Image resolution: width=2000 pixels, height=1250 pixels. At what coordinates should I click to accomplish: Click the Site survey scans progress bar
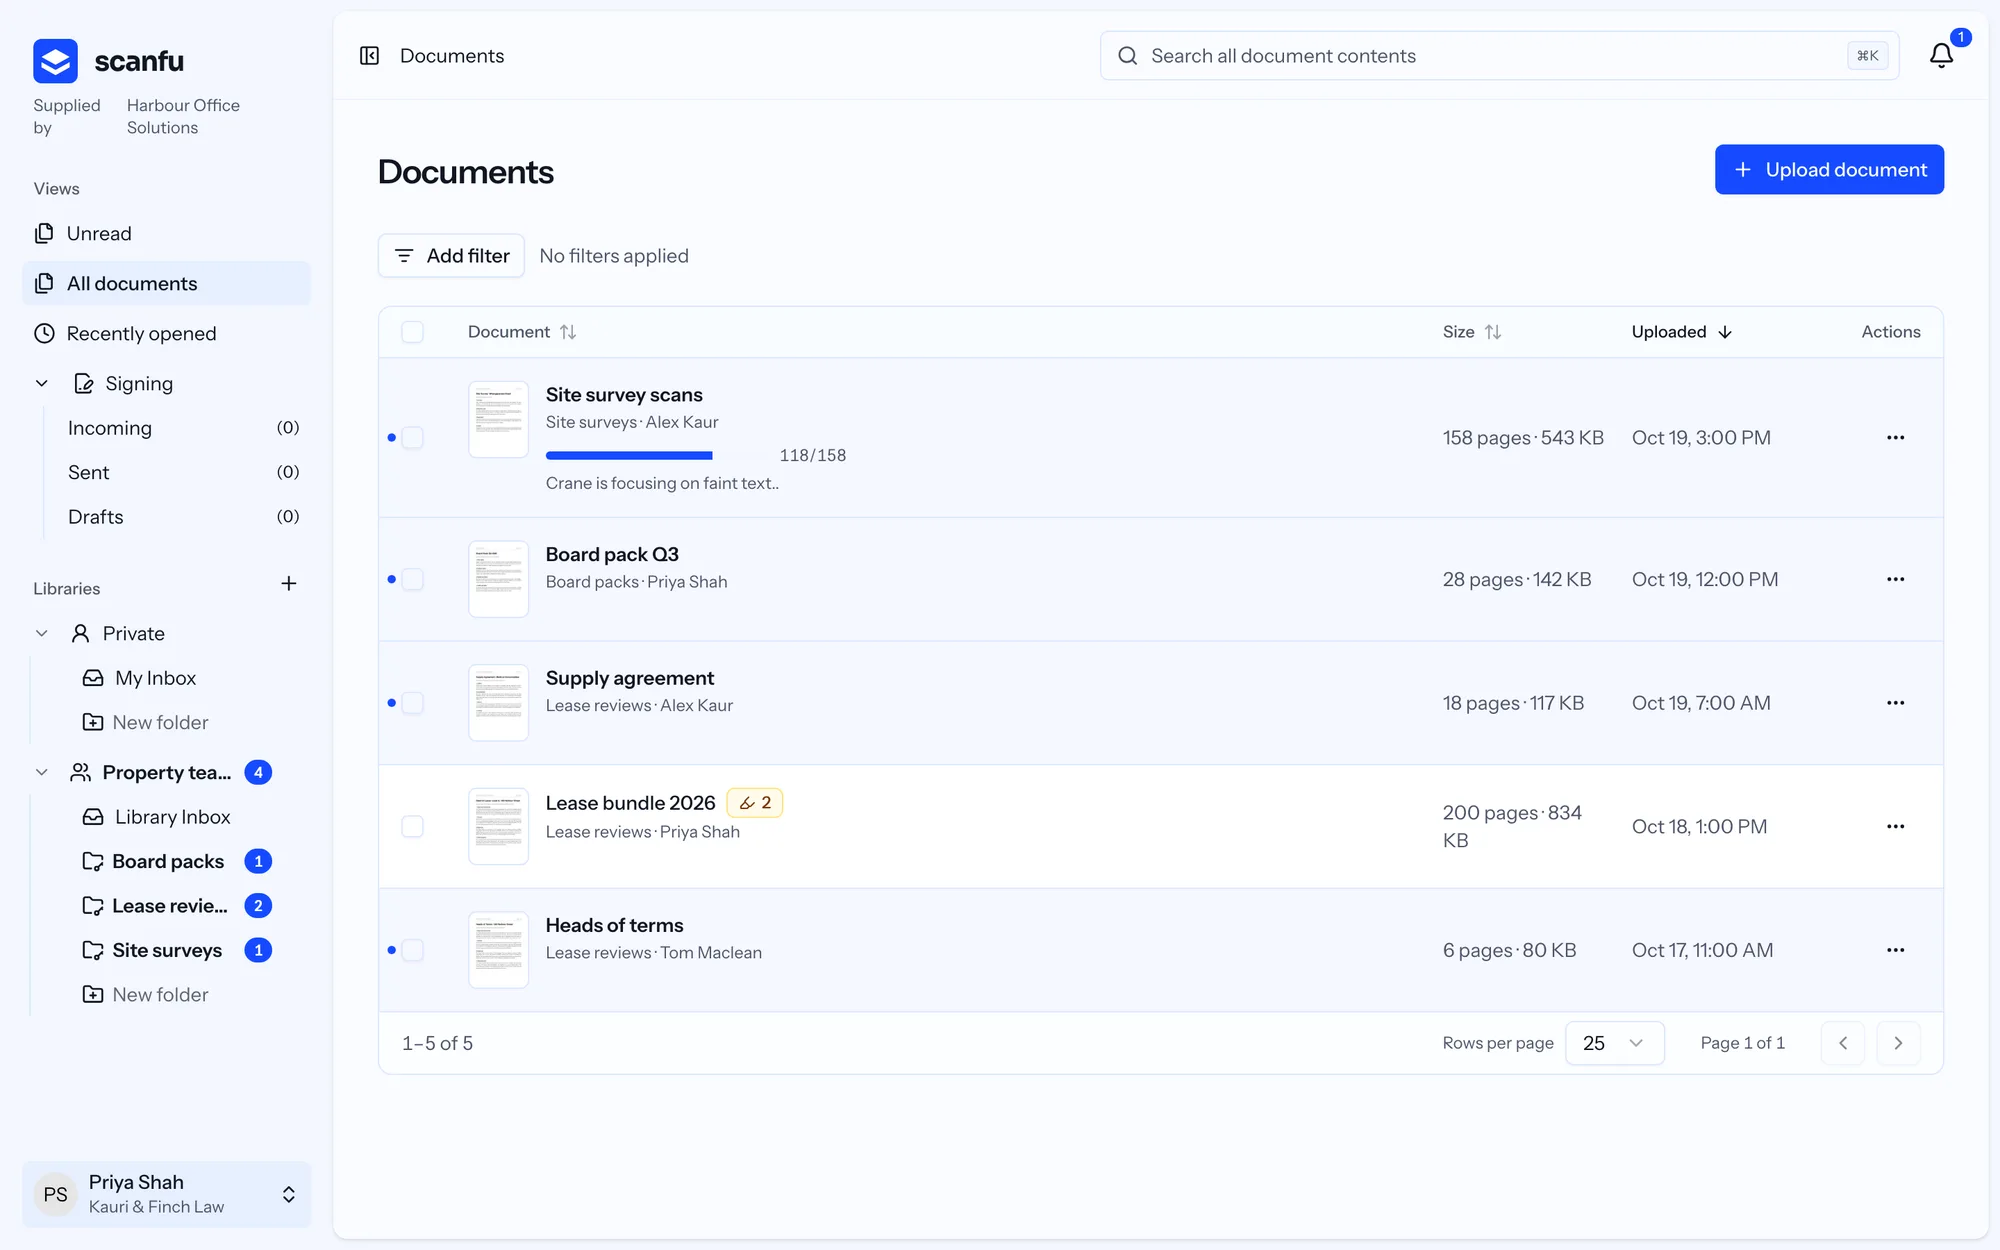(657, 456)
